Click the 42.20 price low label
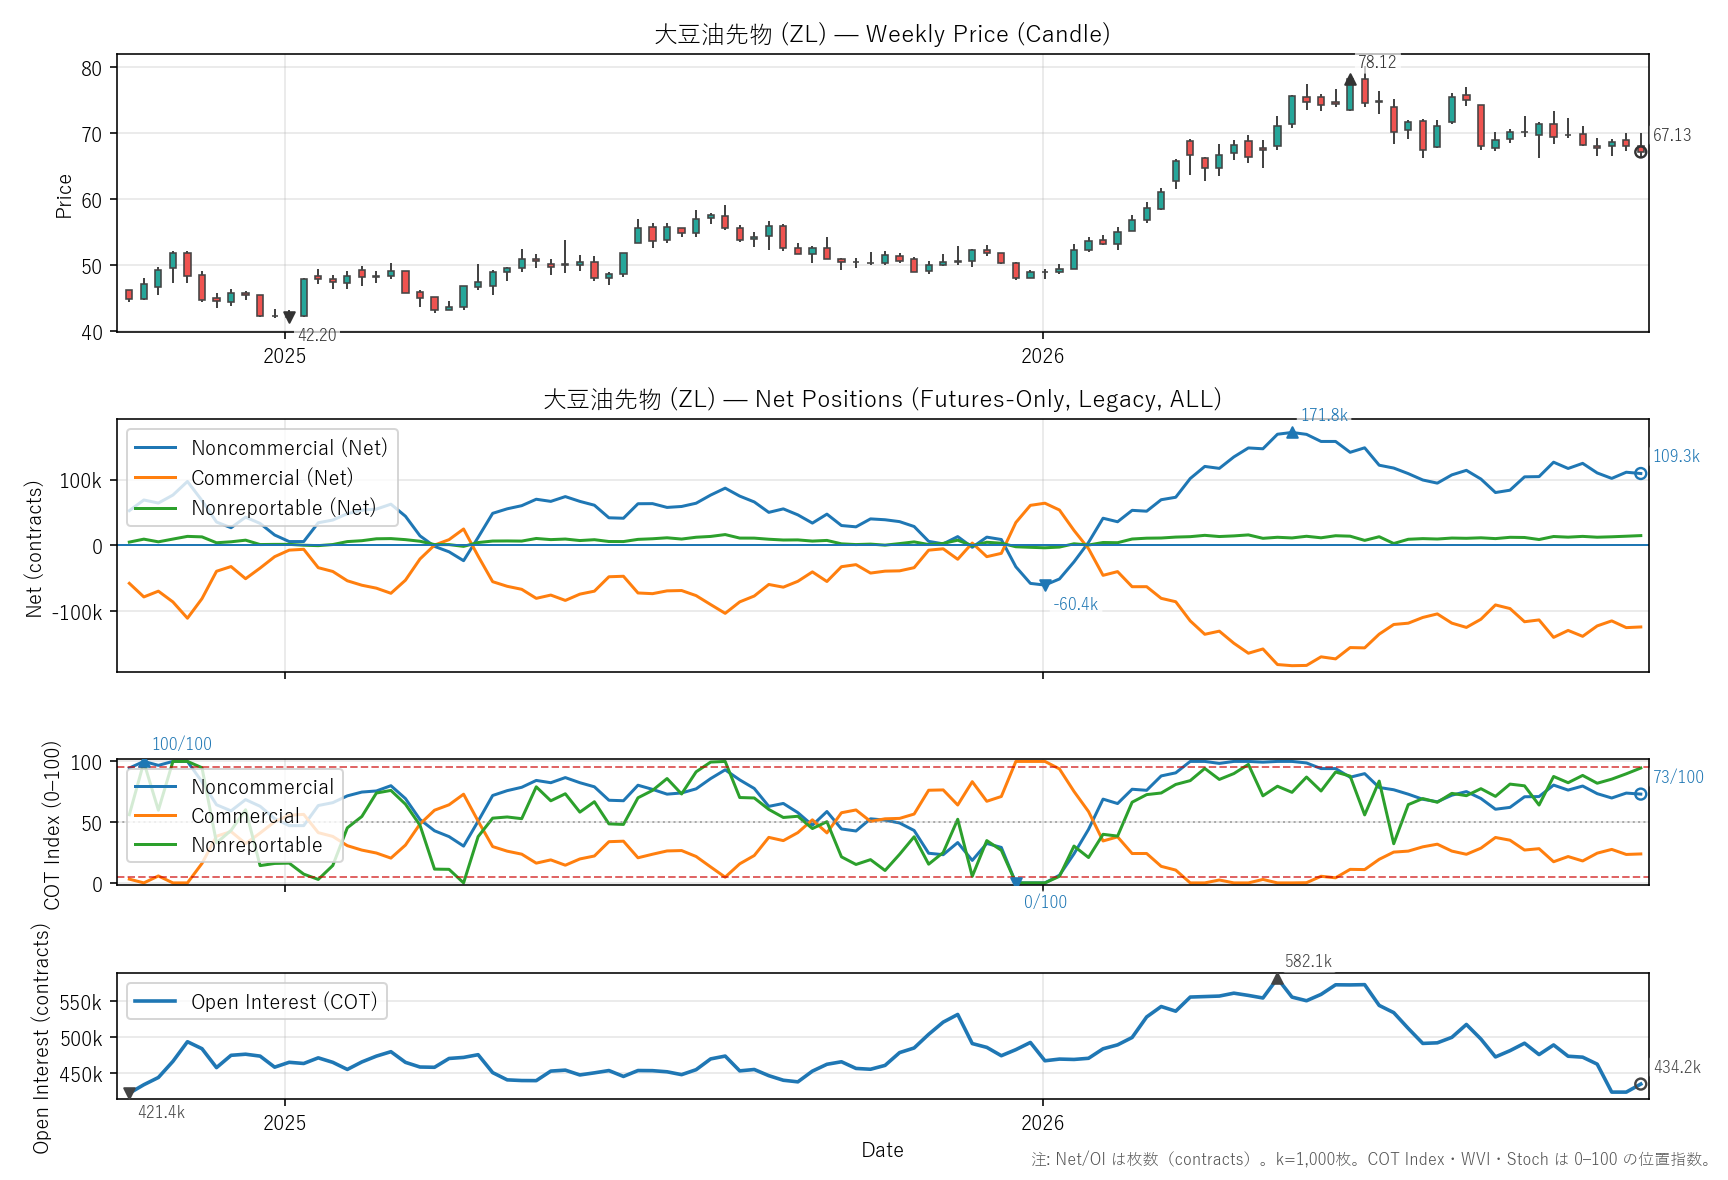 tap(317, 335)
